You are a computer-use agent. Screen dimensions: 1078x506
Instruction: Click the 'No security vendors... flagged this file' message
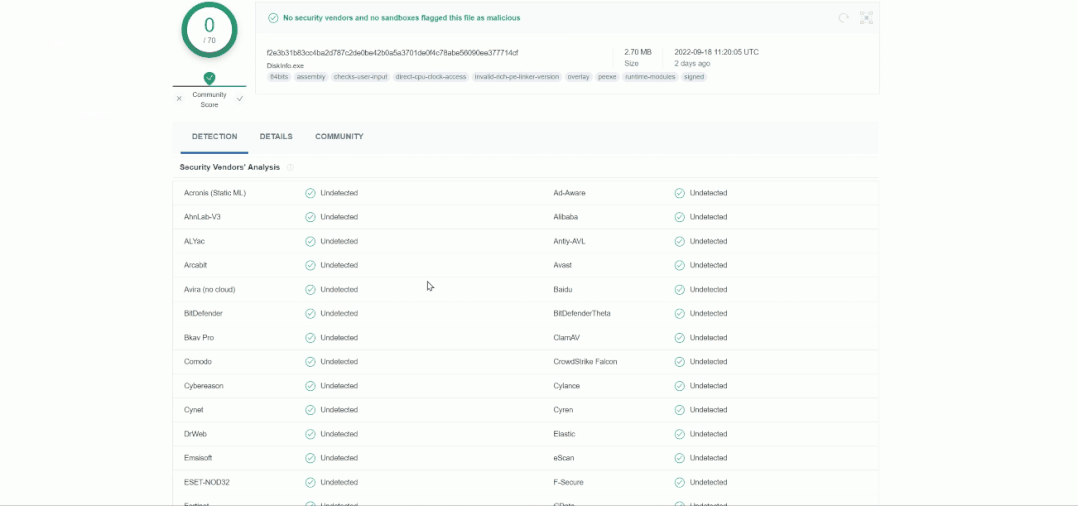point(402,18)
